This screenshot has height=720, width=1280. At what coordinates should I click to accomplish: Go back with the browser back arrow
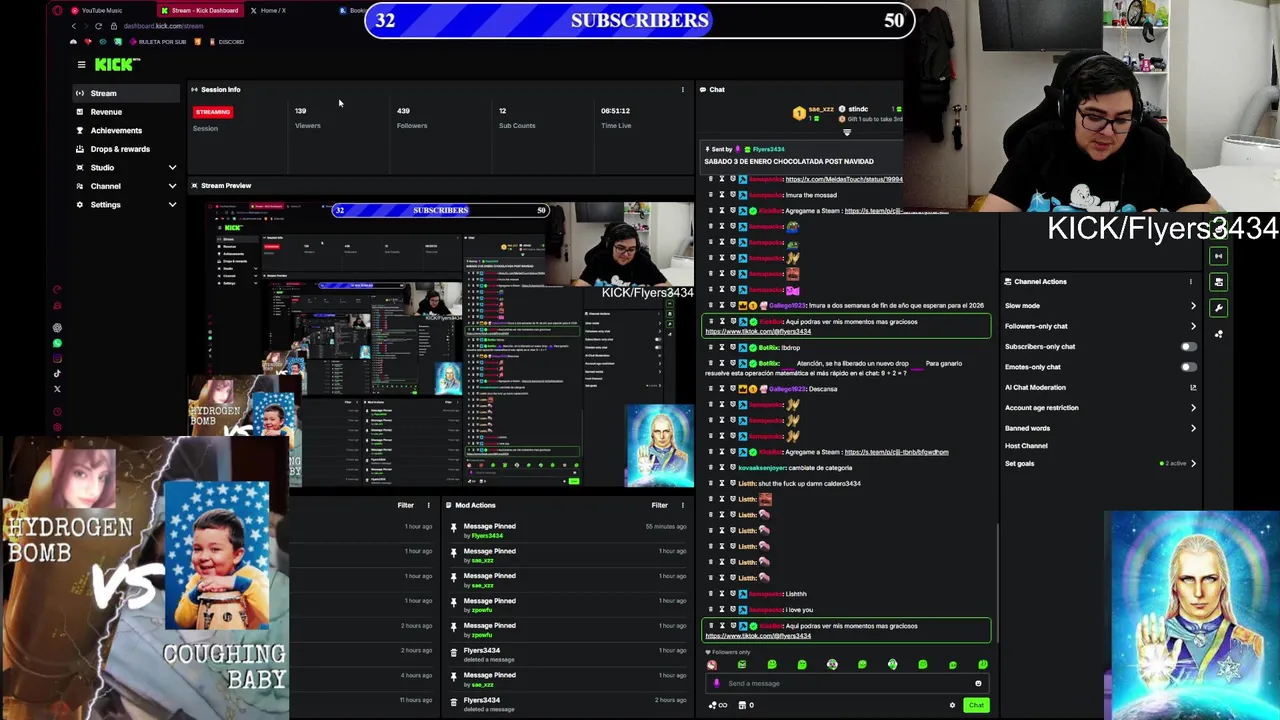73,26
